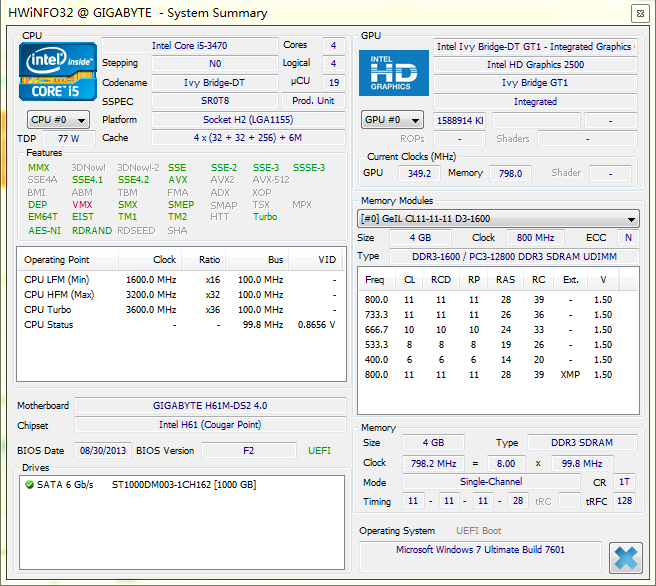Click the 1588914 KB GPU memory field
656x586 pixels.
[x=459, y=121]
